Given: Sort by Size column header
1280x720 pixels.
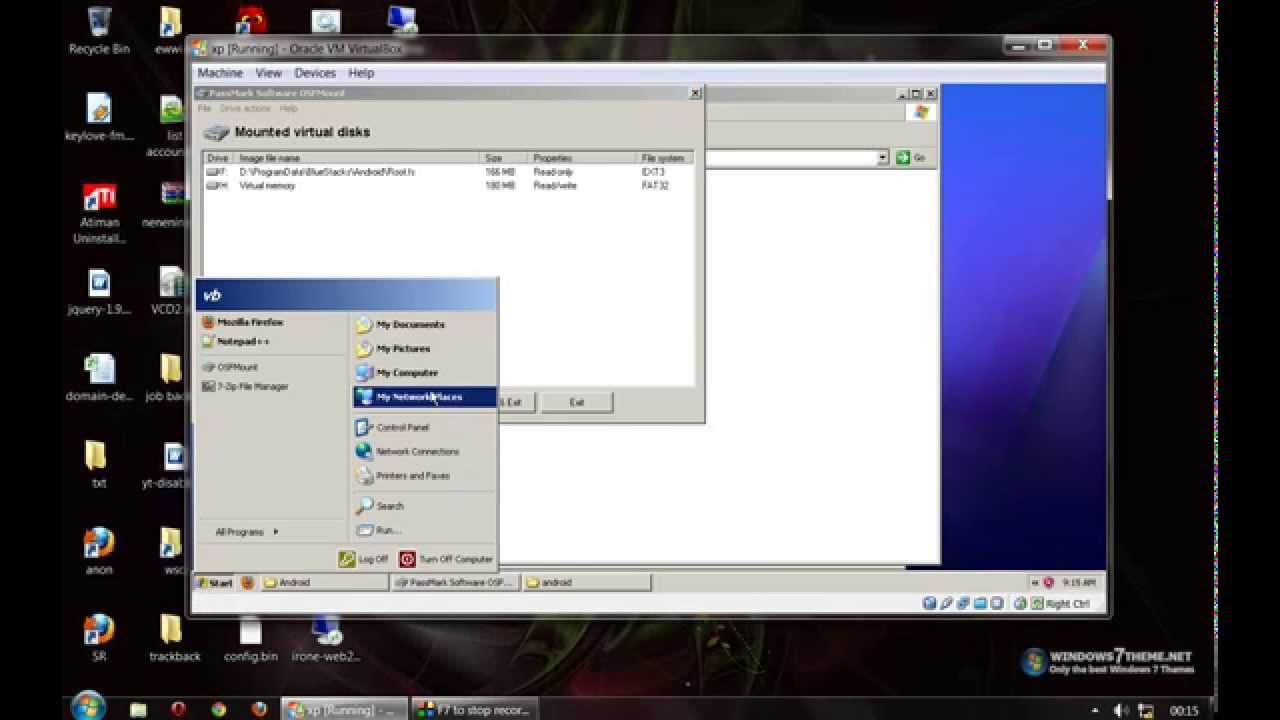Looking at the screenshot, I should 504,158.
